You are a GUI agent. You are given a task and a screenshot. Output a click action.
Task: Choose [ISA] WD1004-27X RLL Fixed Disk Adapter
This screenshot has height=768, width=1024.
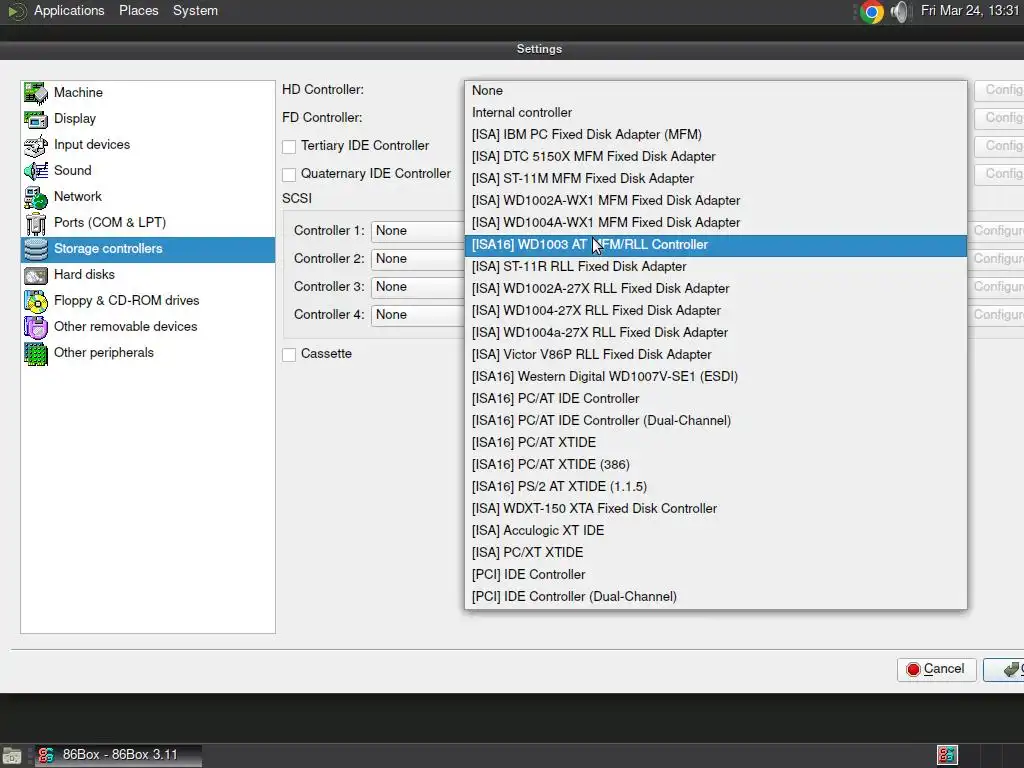(716, 311)
